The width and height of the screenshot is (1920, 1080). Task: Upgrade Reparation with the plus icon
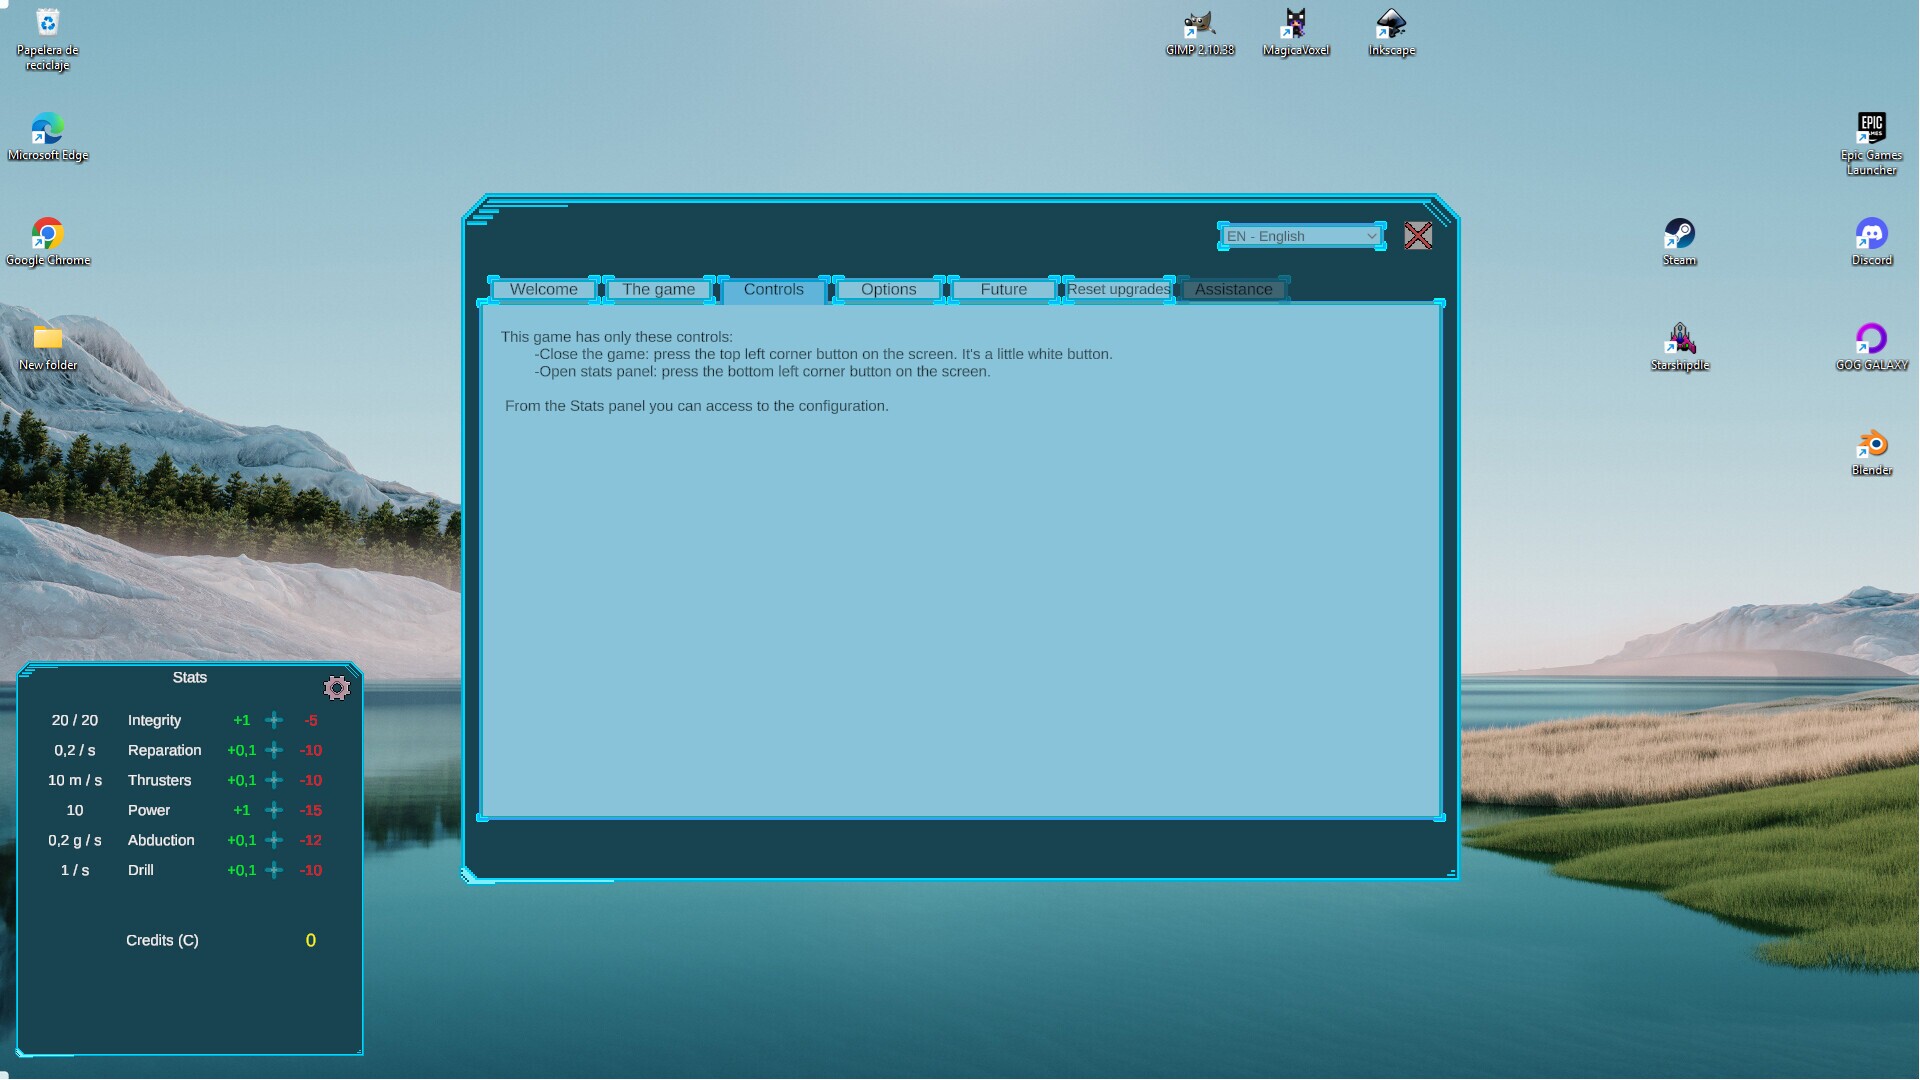273,750
